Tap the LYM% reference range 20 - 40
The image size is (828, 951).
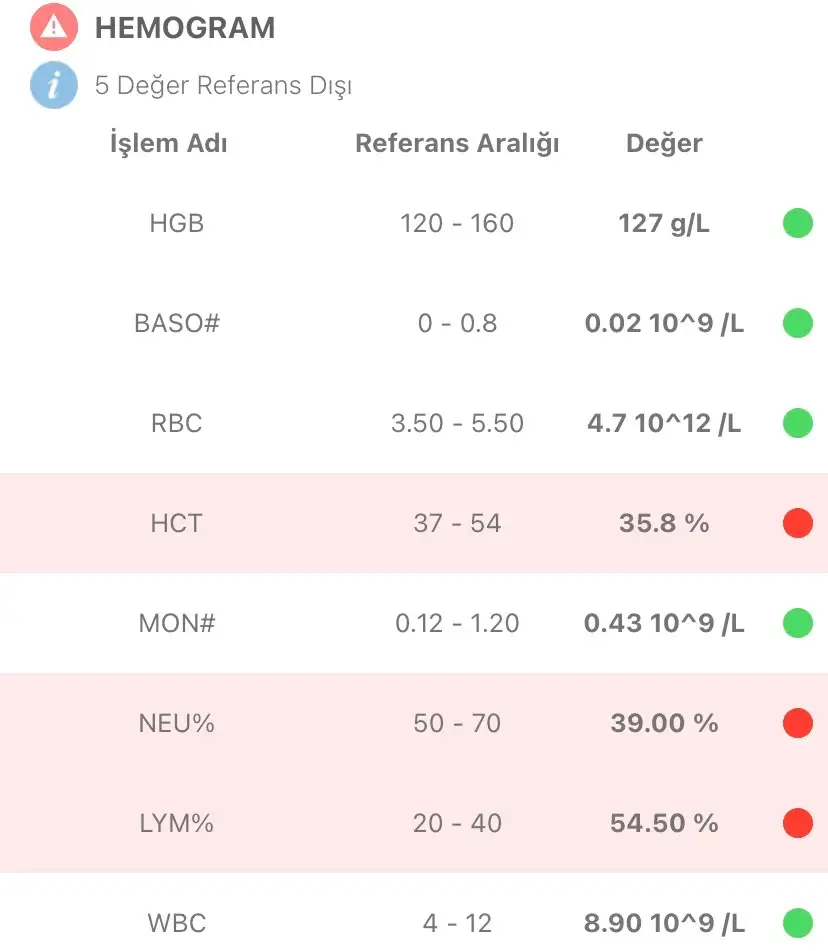point(457,823)
